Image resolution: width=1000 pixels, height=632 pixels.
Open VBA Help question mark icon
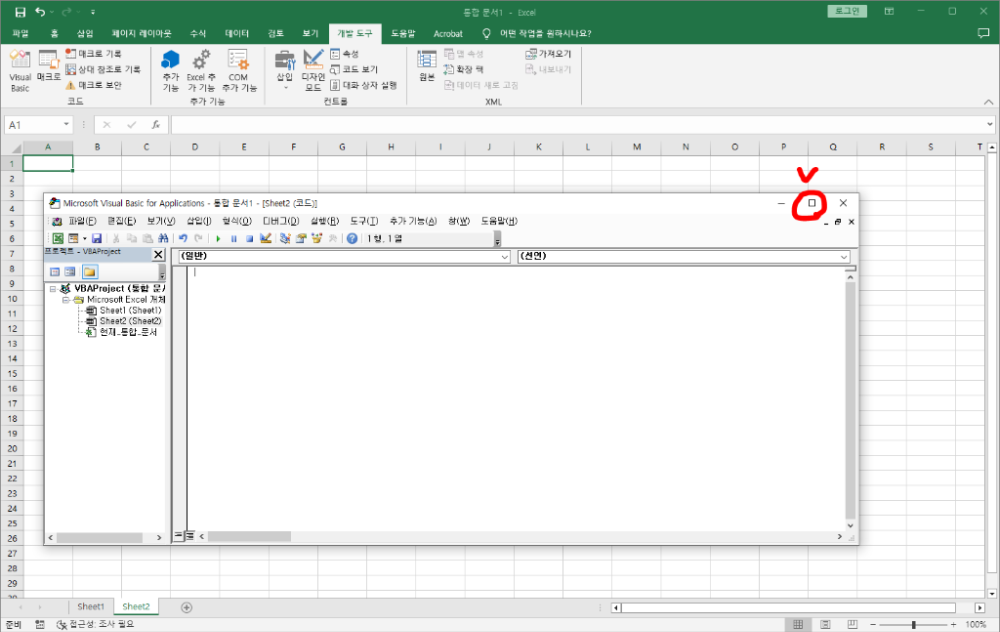point(352,238)
